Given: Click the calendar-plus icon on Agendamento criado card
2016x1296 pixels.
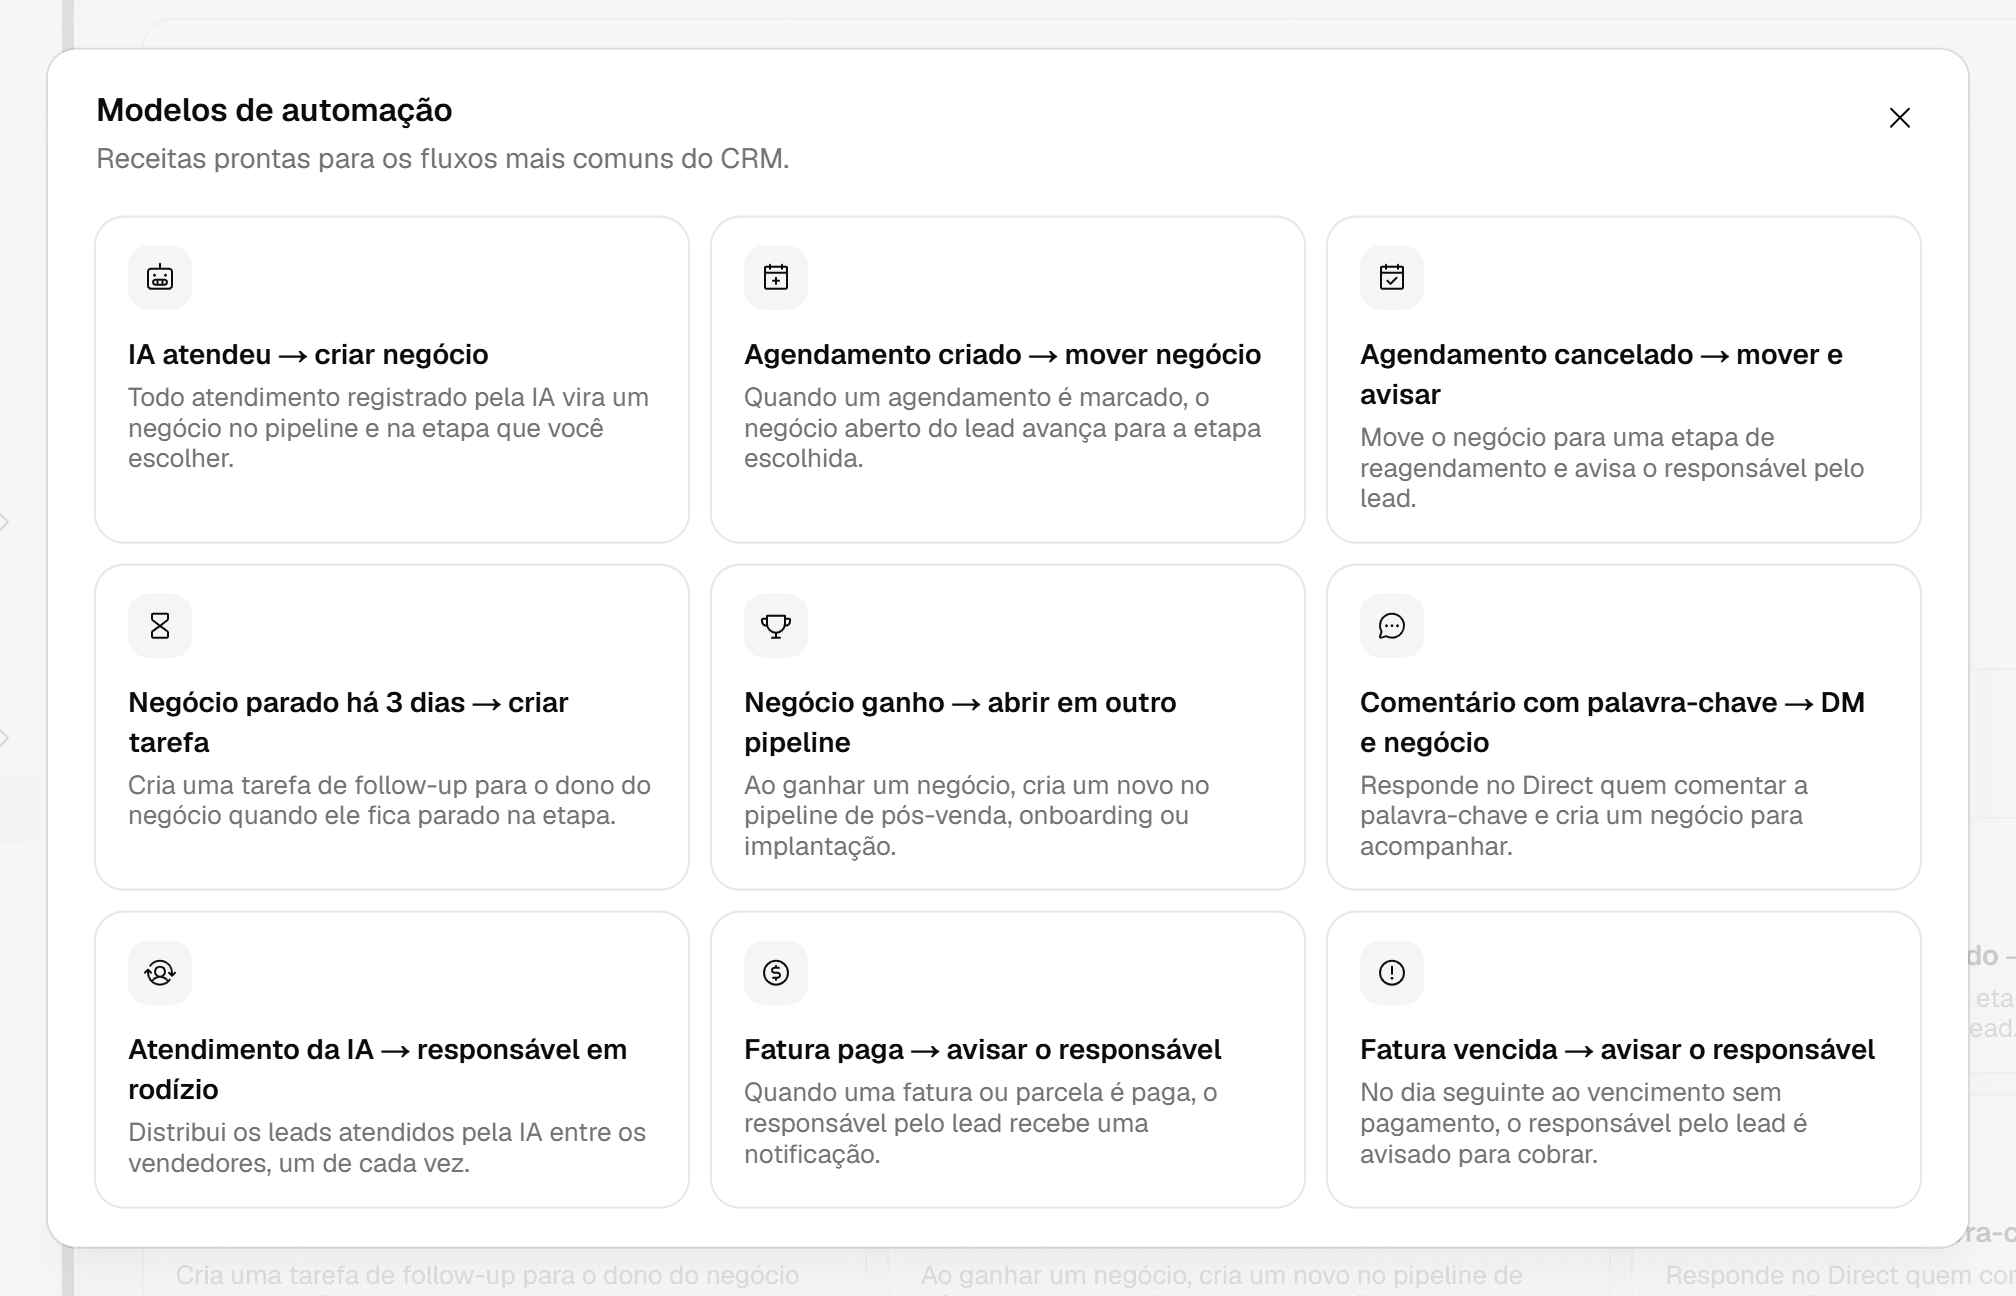Looking at the screenshot, I should 776,277.
